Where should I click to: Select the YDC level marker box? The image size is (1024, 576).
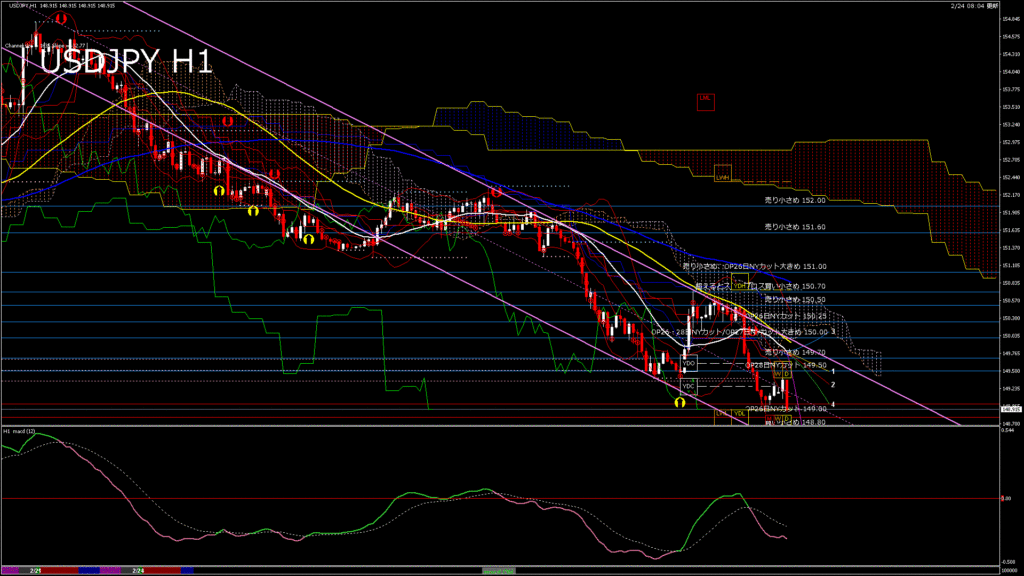tap(688, 386)
